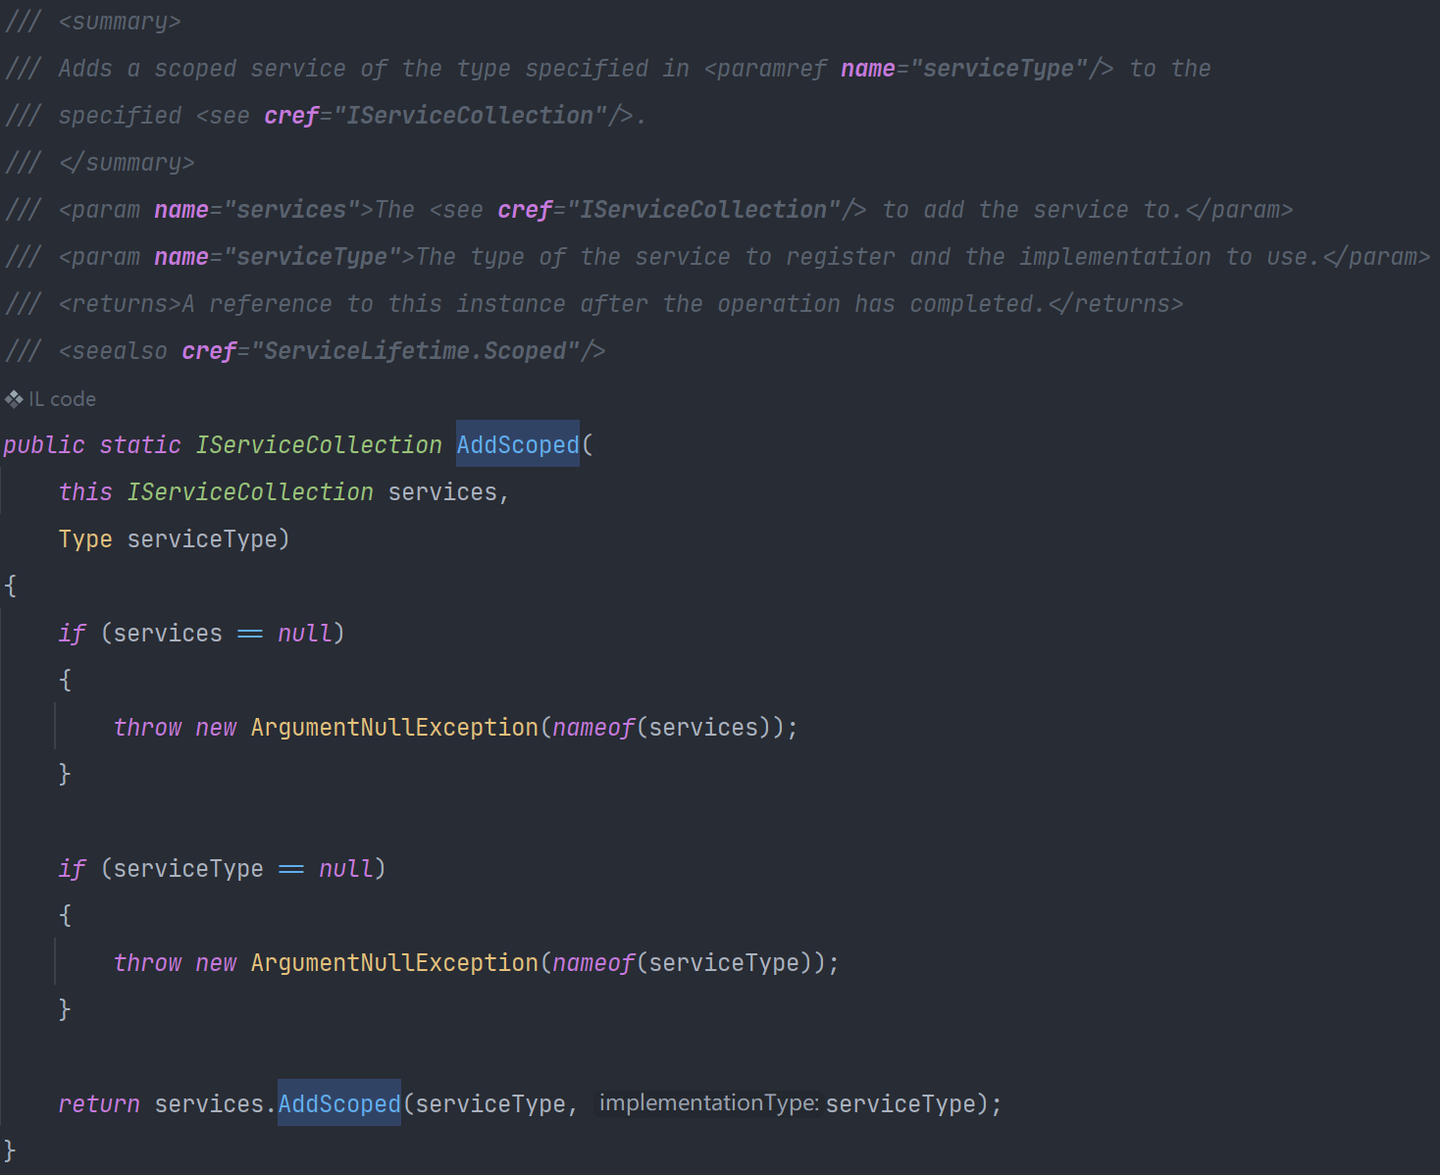Click AddScoped call in the return statement

click(x=339, y=1104)
